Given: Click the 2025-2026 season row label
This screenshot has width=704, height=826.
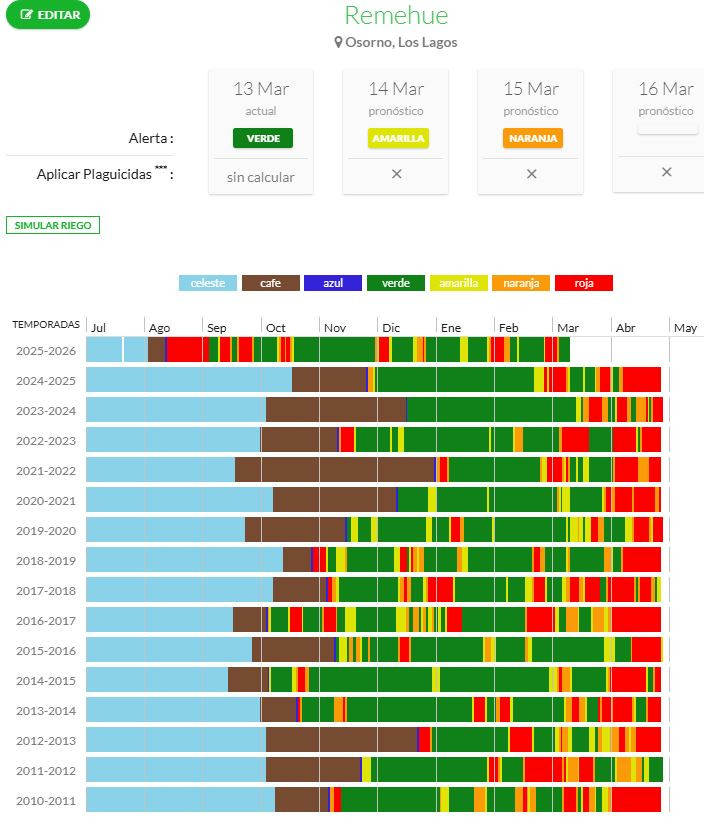Looking at the screenshot, I should tap(46, 351).
